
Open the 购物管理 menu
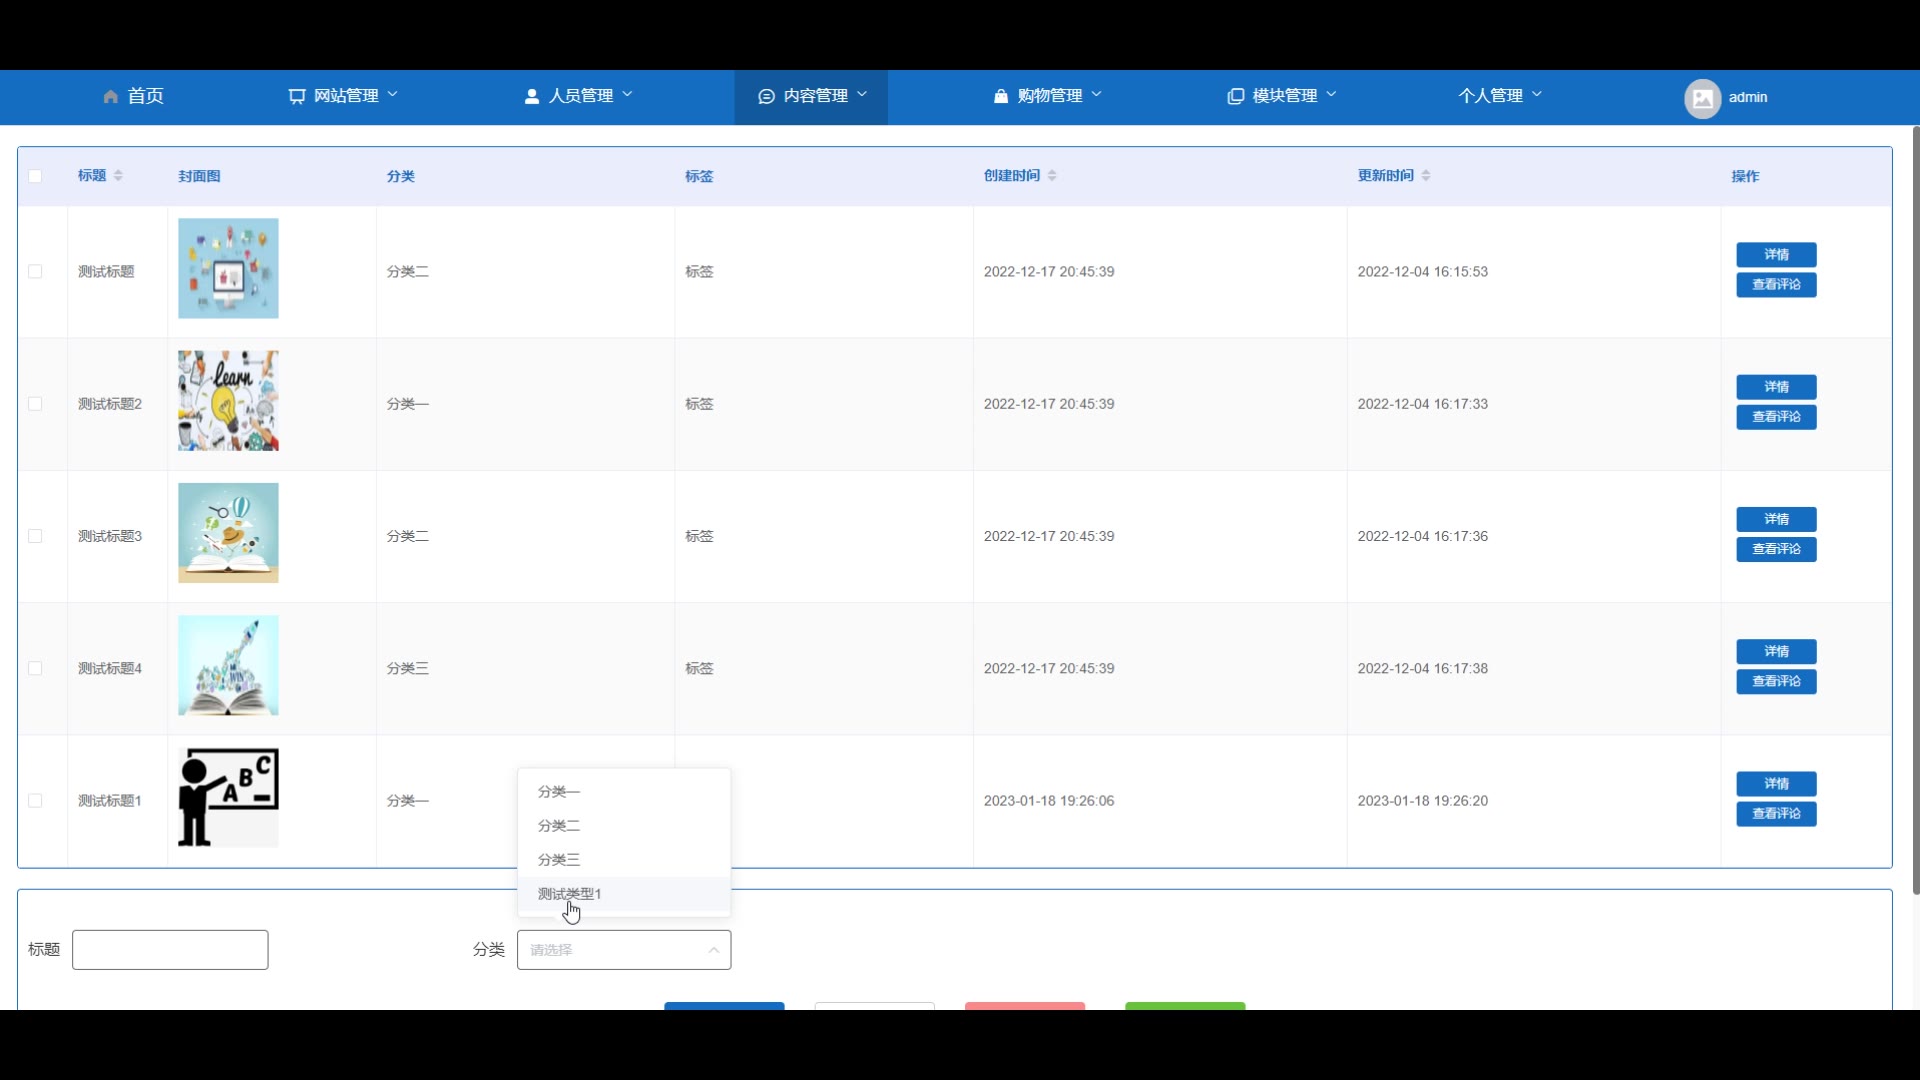1048,96
